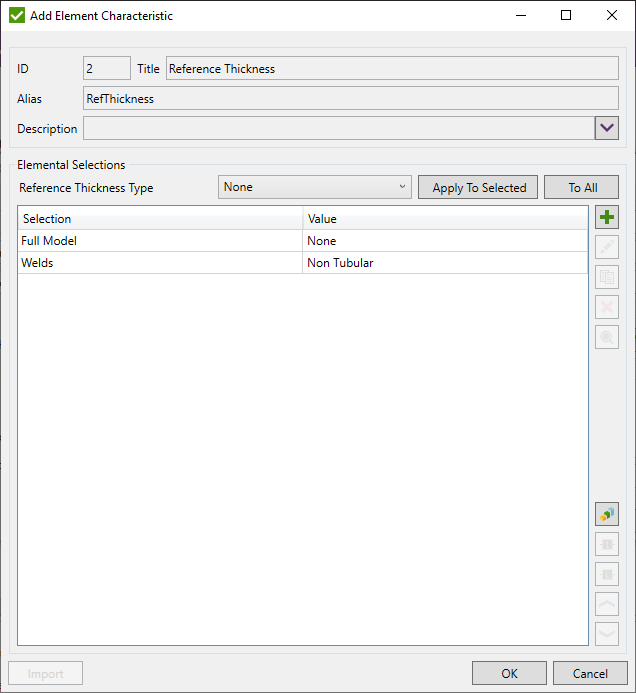
Task: Click the copy selection icon
Action: pos(606,277)
